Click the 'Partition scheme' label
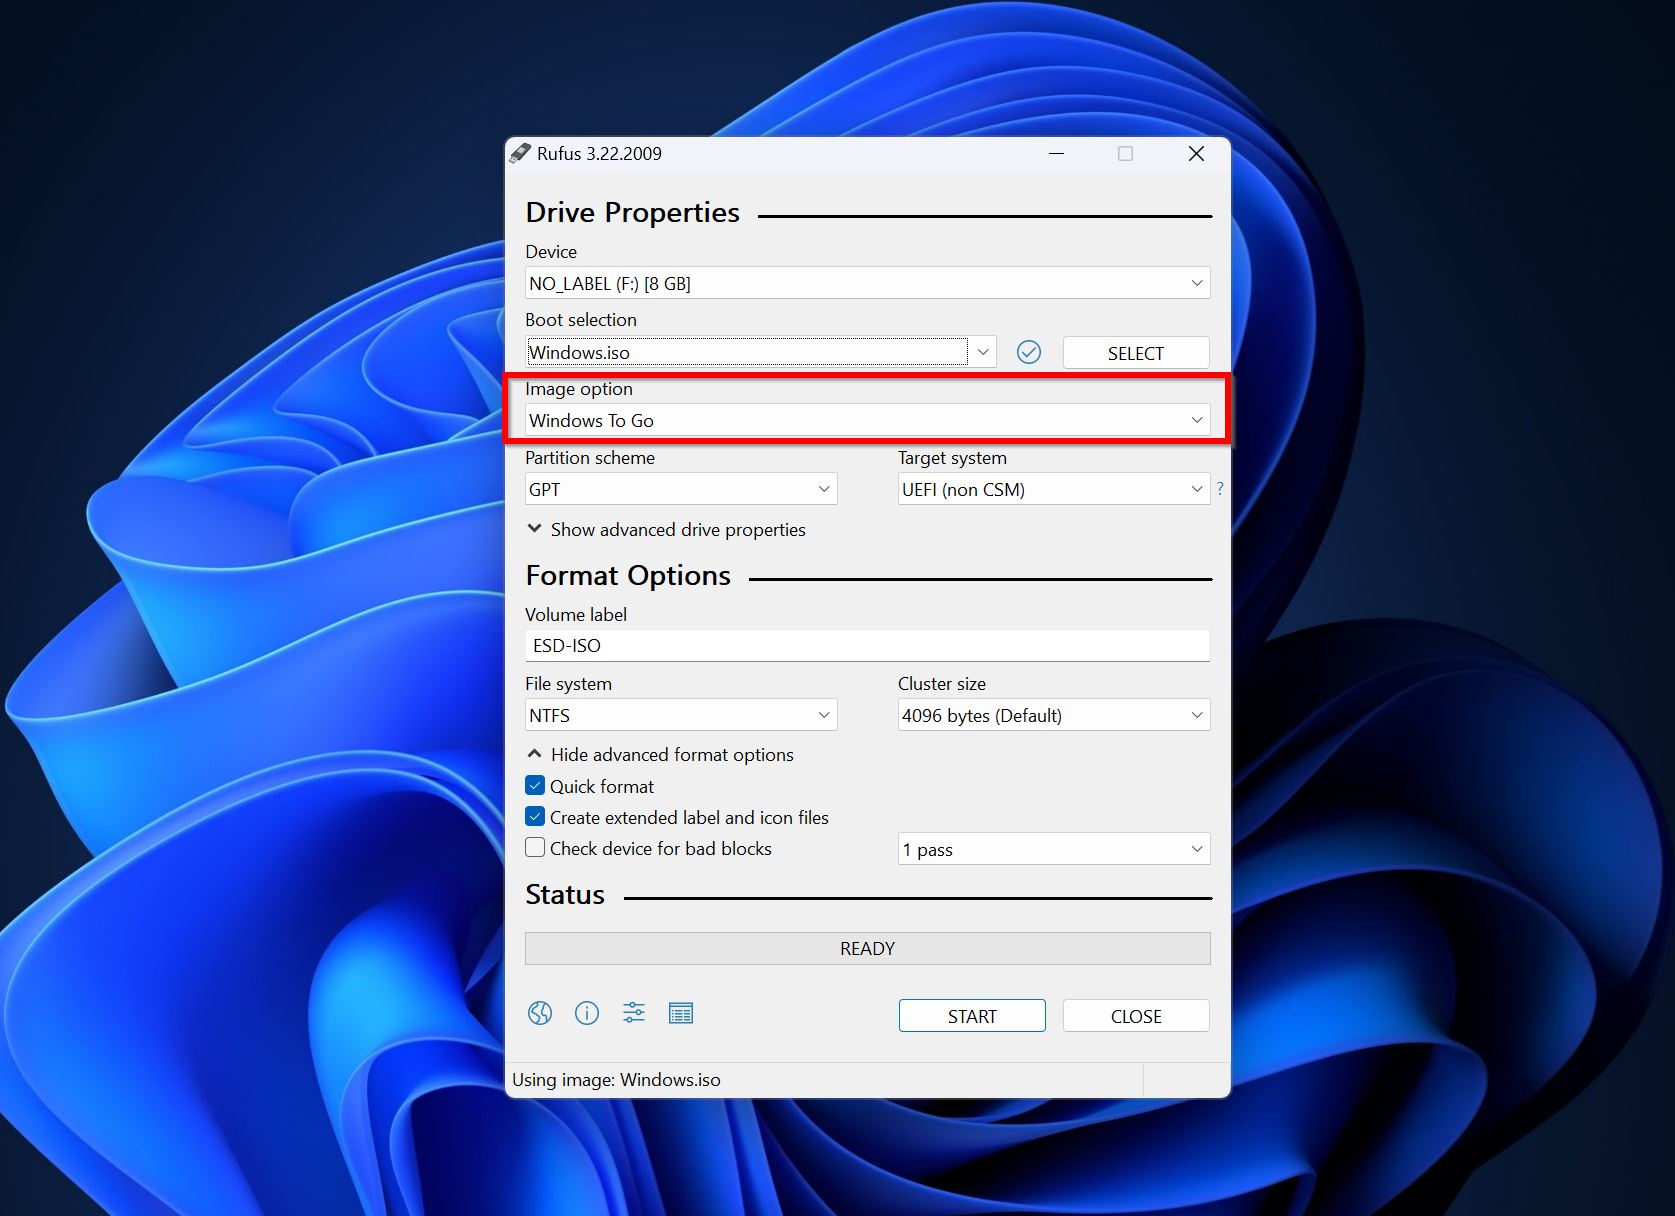 click(x=590, y=458)
